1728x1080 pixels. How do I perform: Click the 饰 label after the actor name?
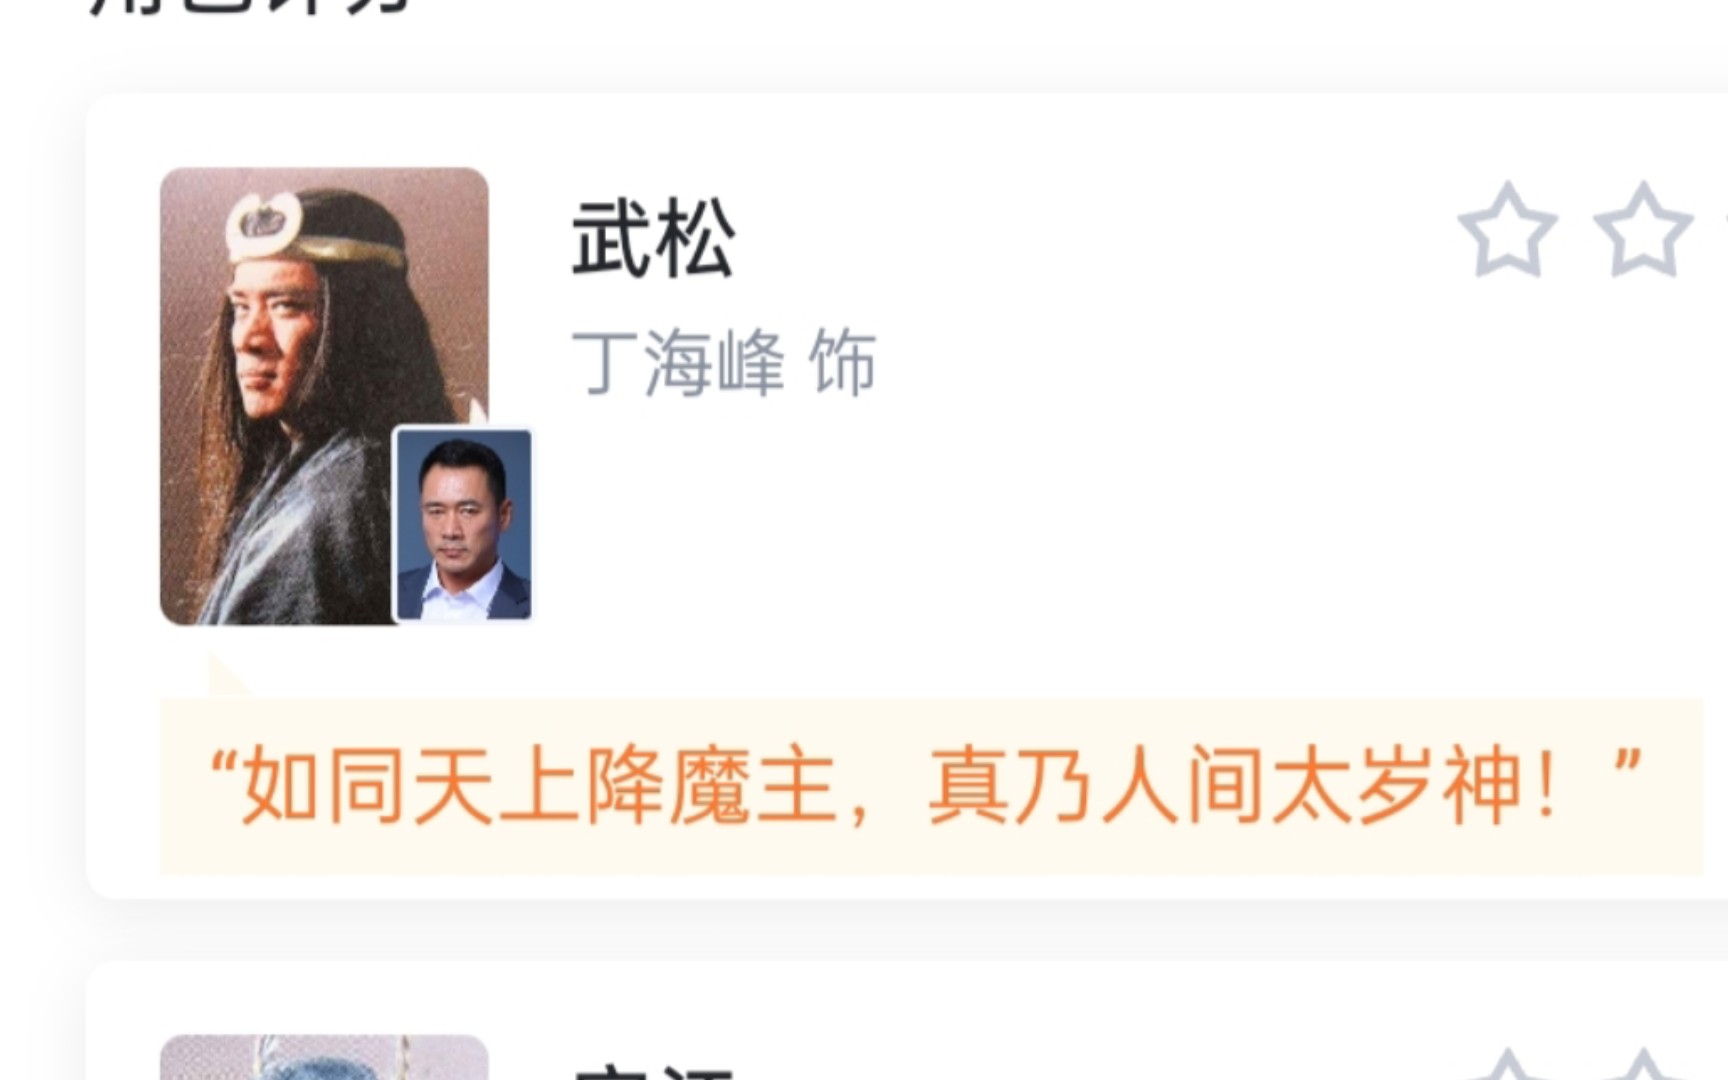tap(843, 363)
